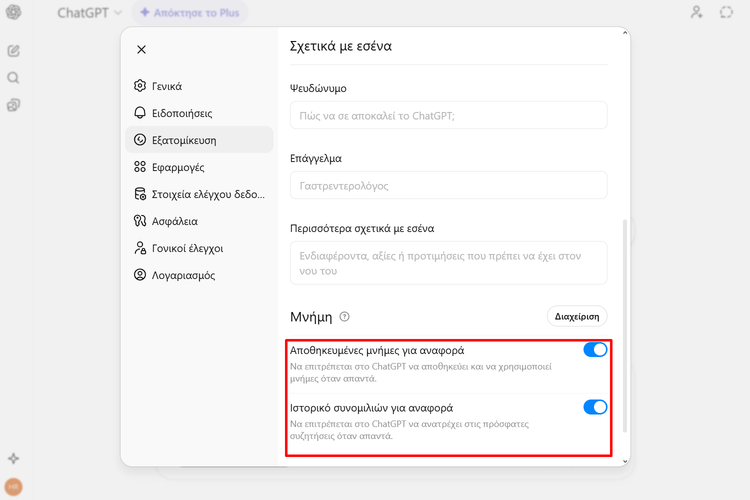Click the search chats magnifier icon
The height and width of the screenshot is (500, 750).
[x=14, y=78]
